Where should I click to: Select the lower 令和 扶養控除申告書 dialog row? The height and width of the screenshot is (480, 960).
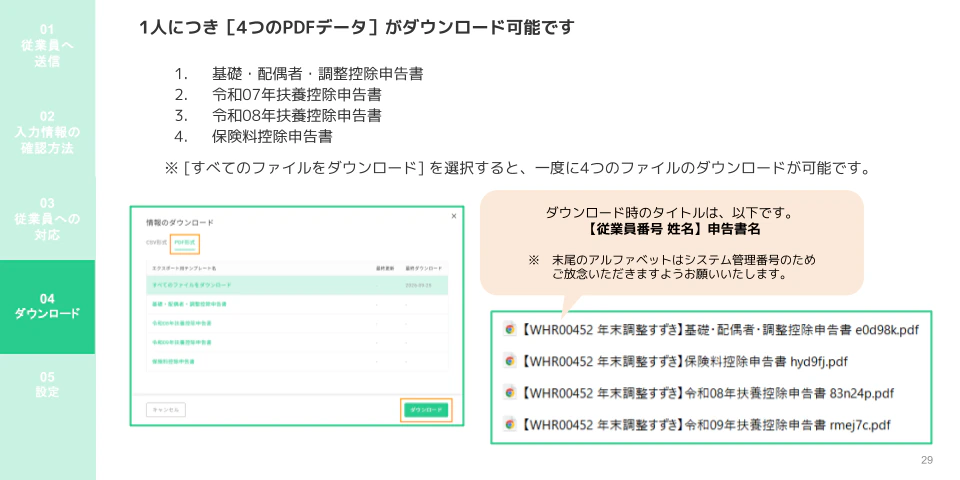pyautogui.click(x=297, y=342)
